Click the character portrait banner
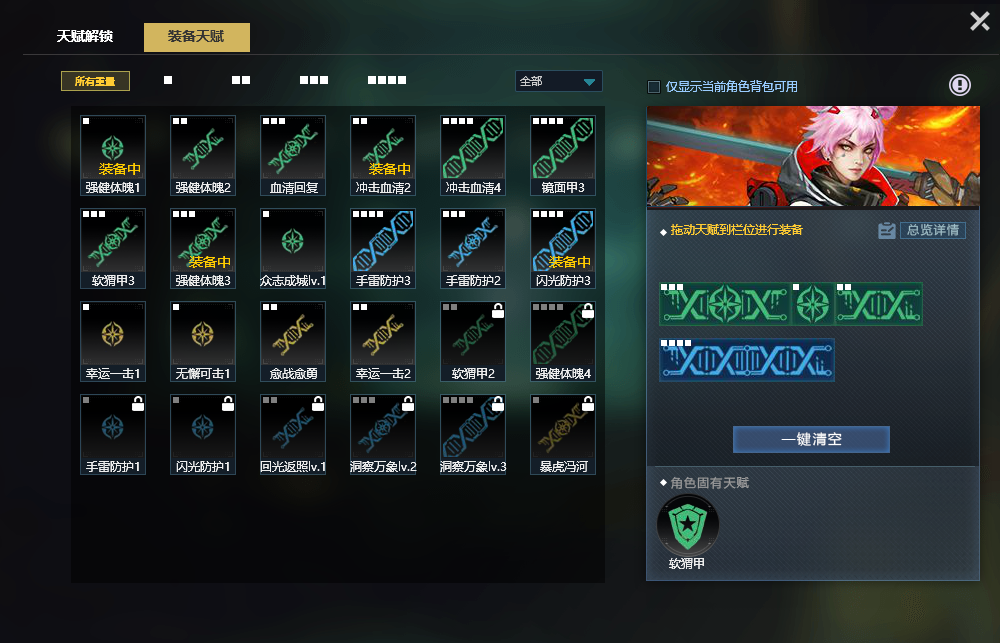1000x643 pixels. [x=813, y=156]
